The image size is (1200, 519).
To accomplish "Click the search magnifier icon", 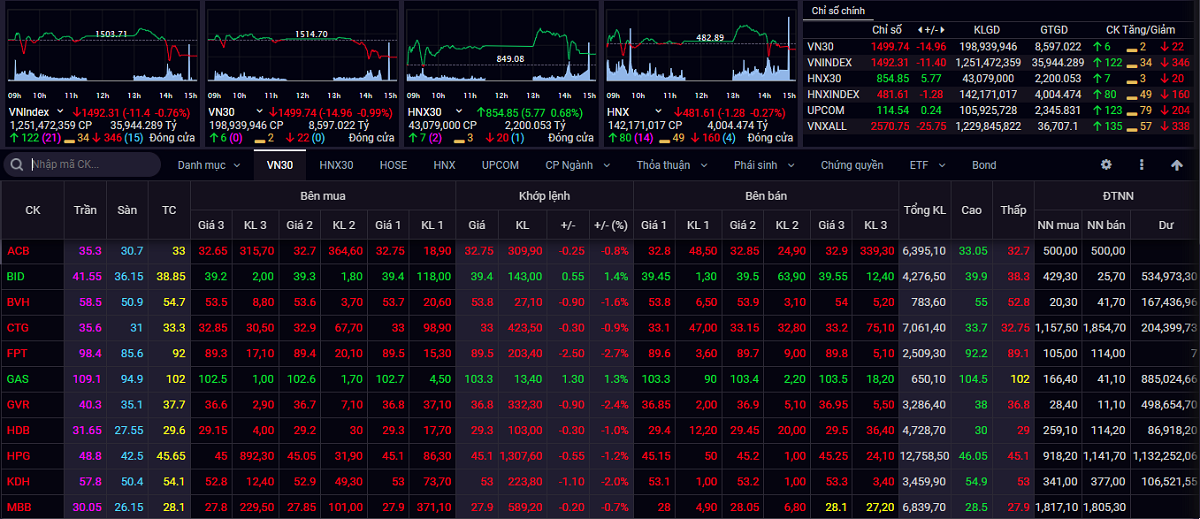I will pyautogui.click(x=17, y=165).
